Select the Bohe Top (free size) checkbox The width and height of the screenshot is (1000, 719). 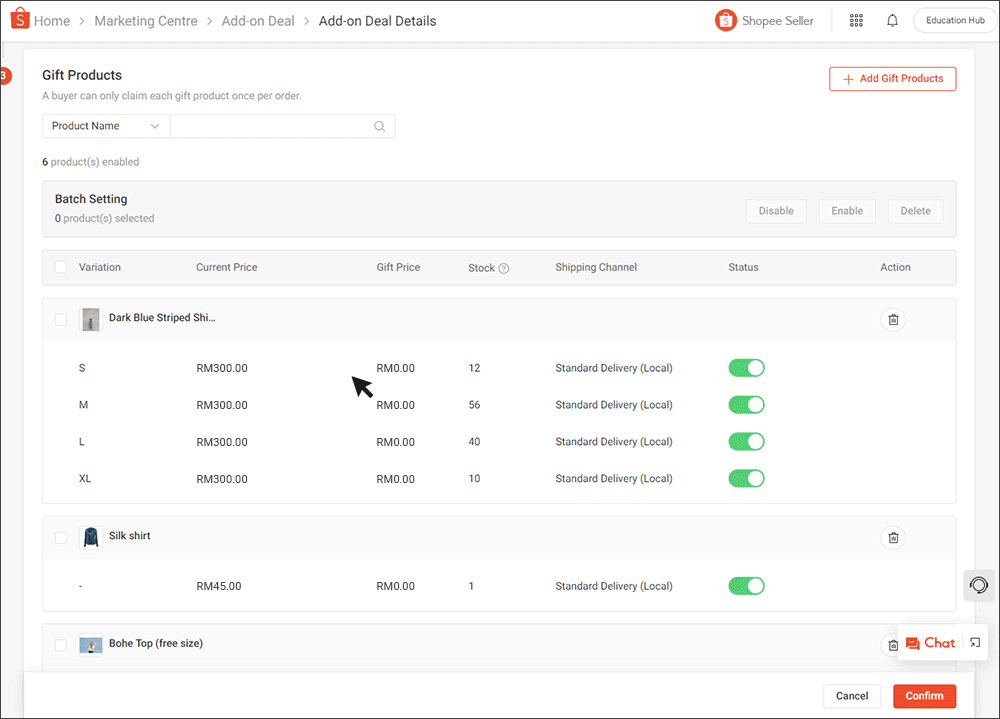click(61, 645)
